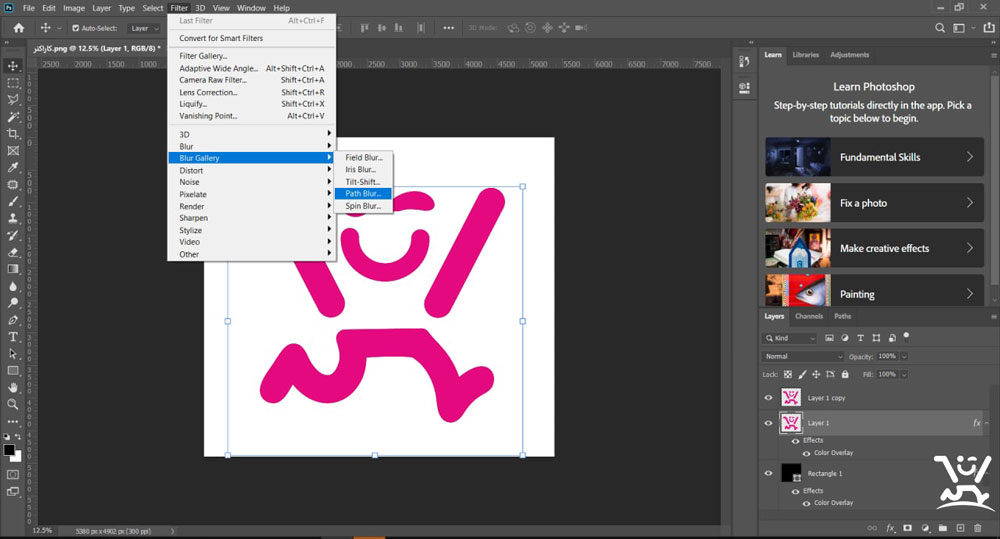Lock transparent pixels
Viewport: 1000px width, 539px height.
788,374
